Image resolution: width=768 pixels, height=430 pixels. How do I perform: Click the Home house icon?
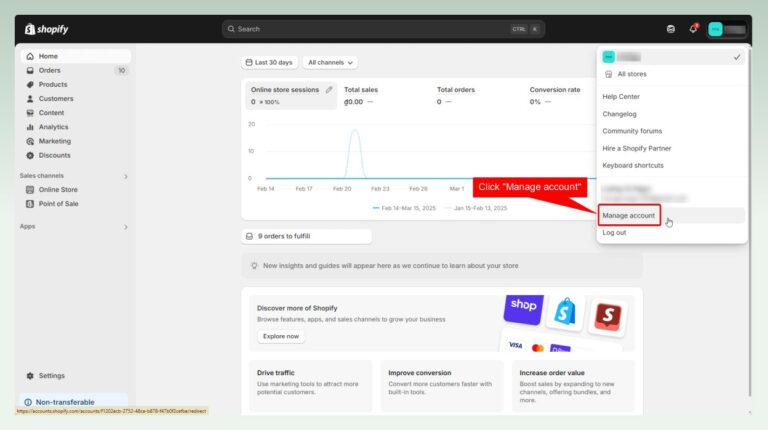30,56
